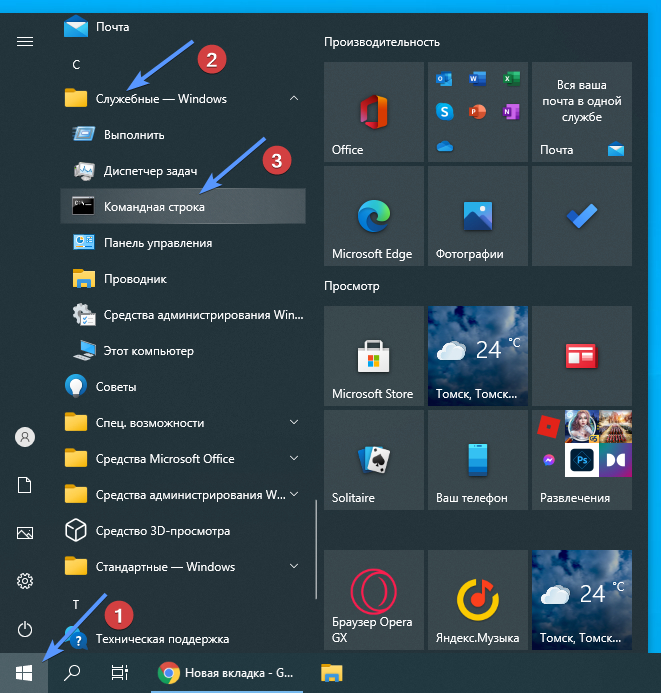661x693 pixels.
Task: Open the red News tile
Action: 582,356
